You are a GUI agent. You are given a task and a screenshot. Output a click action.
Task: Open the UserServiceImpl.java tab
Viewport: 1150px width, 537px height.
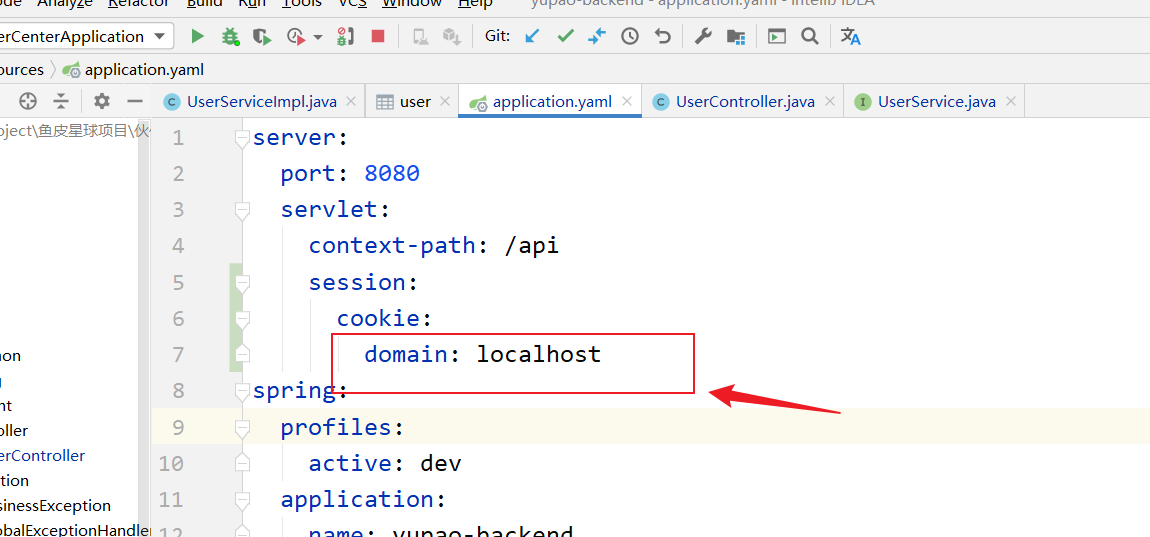(x=261, y=102)
